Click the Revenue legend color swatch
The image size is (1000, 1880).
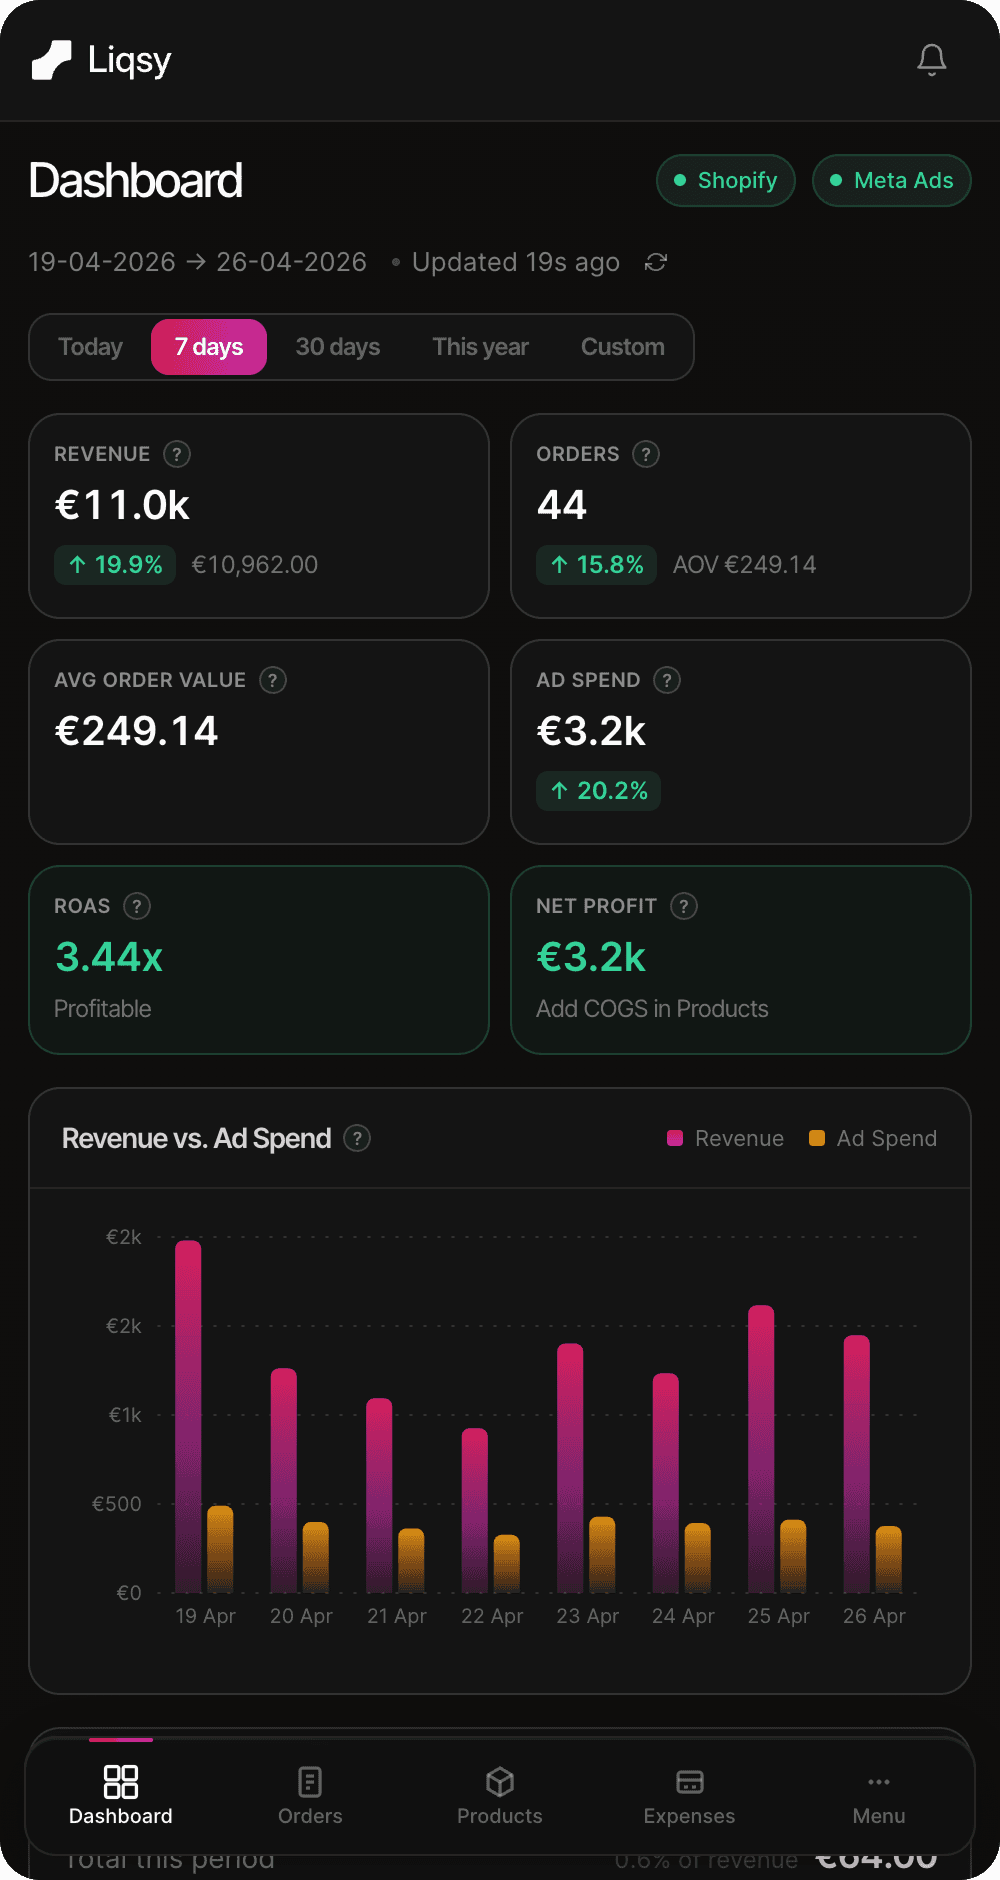point(675,1138)
